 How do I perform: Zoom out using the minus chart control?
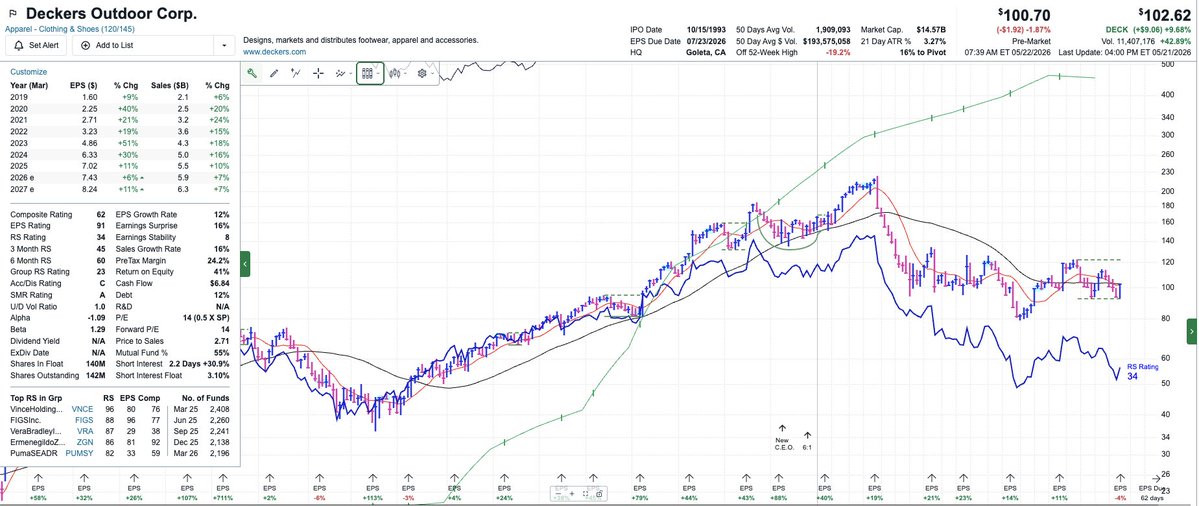tap(558, 494)
